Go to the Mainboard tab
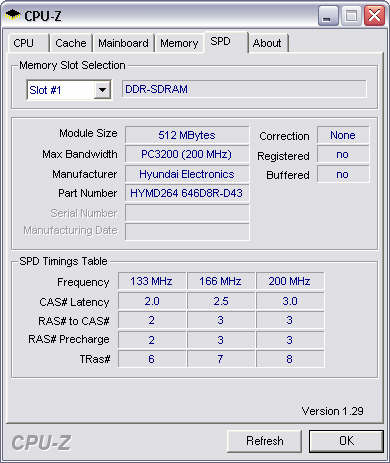The width and height of the screenshot is (390, 463). [123, 43]
